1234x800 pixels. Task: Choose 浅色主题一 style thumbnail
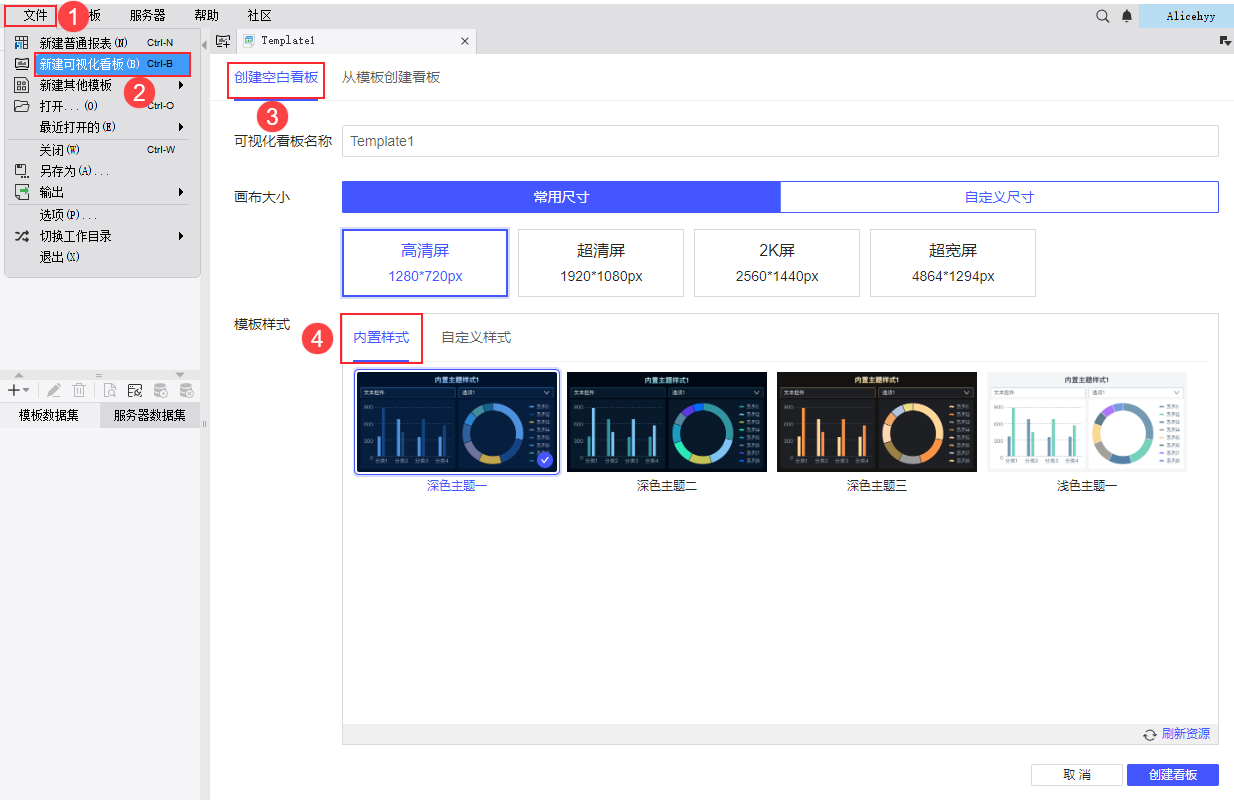[1087, 421]
